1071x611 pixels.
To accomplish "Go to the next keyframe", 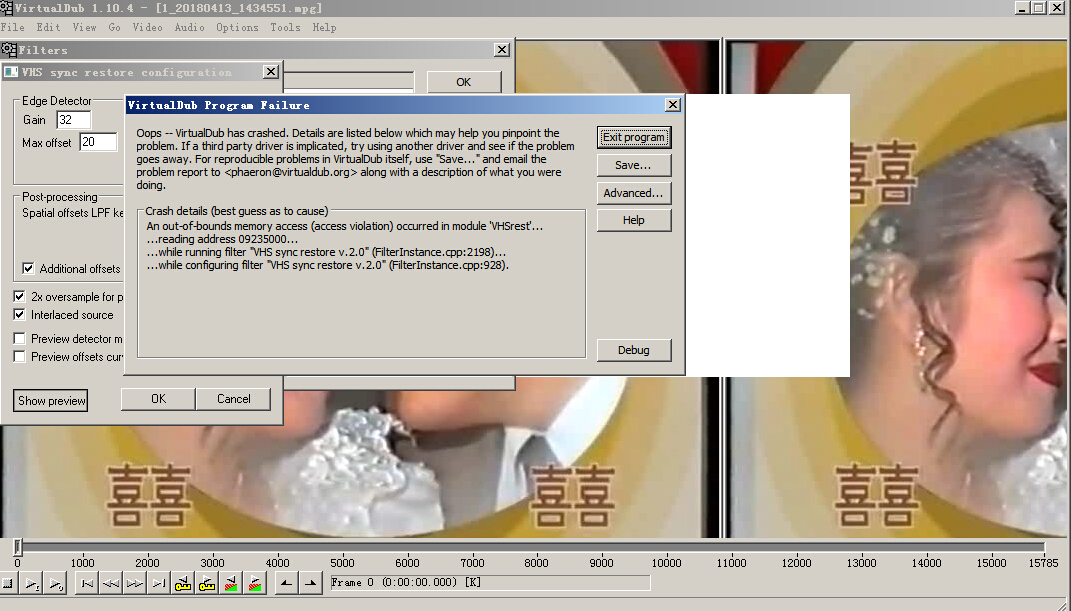I will (206, 584).
